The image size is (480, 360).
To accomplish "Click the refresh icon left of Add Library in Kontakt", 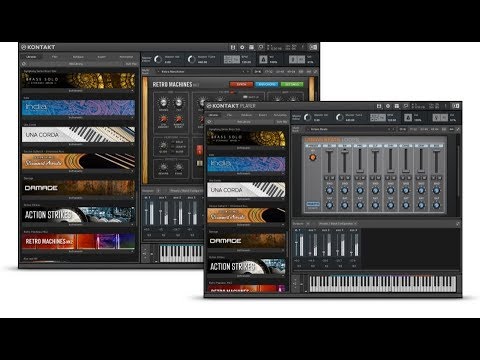I will coord(24,64).
